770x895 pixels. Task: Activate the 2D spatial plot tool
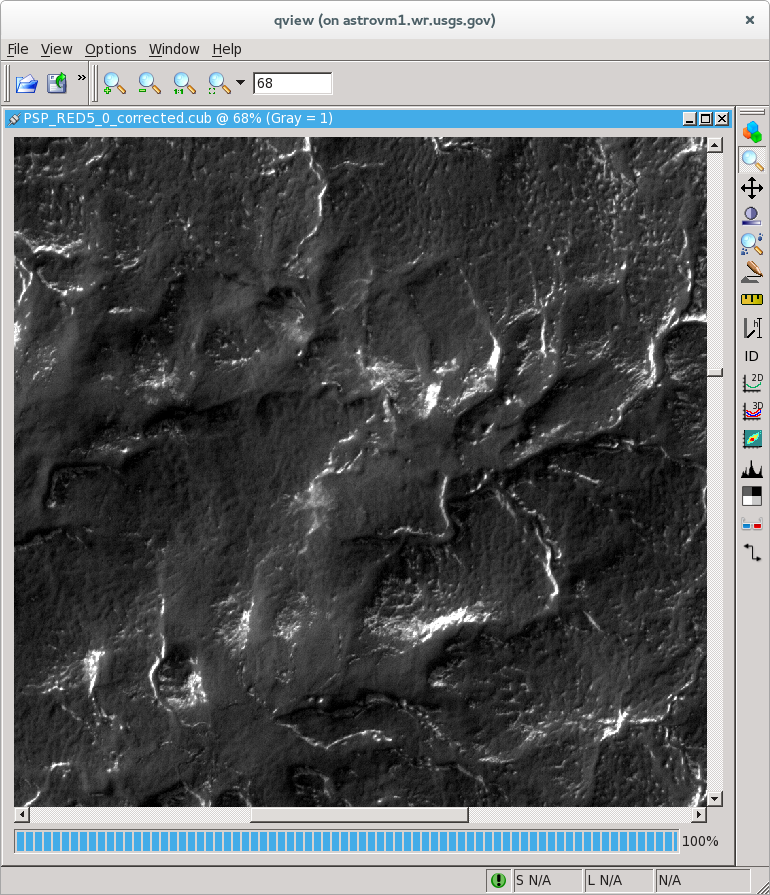point(751,382)
